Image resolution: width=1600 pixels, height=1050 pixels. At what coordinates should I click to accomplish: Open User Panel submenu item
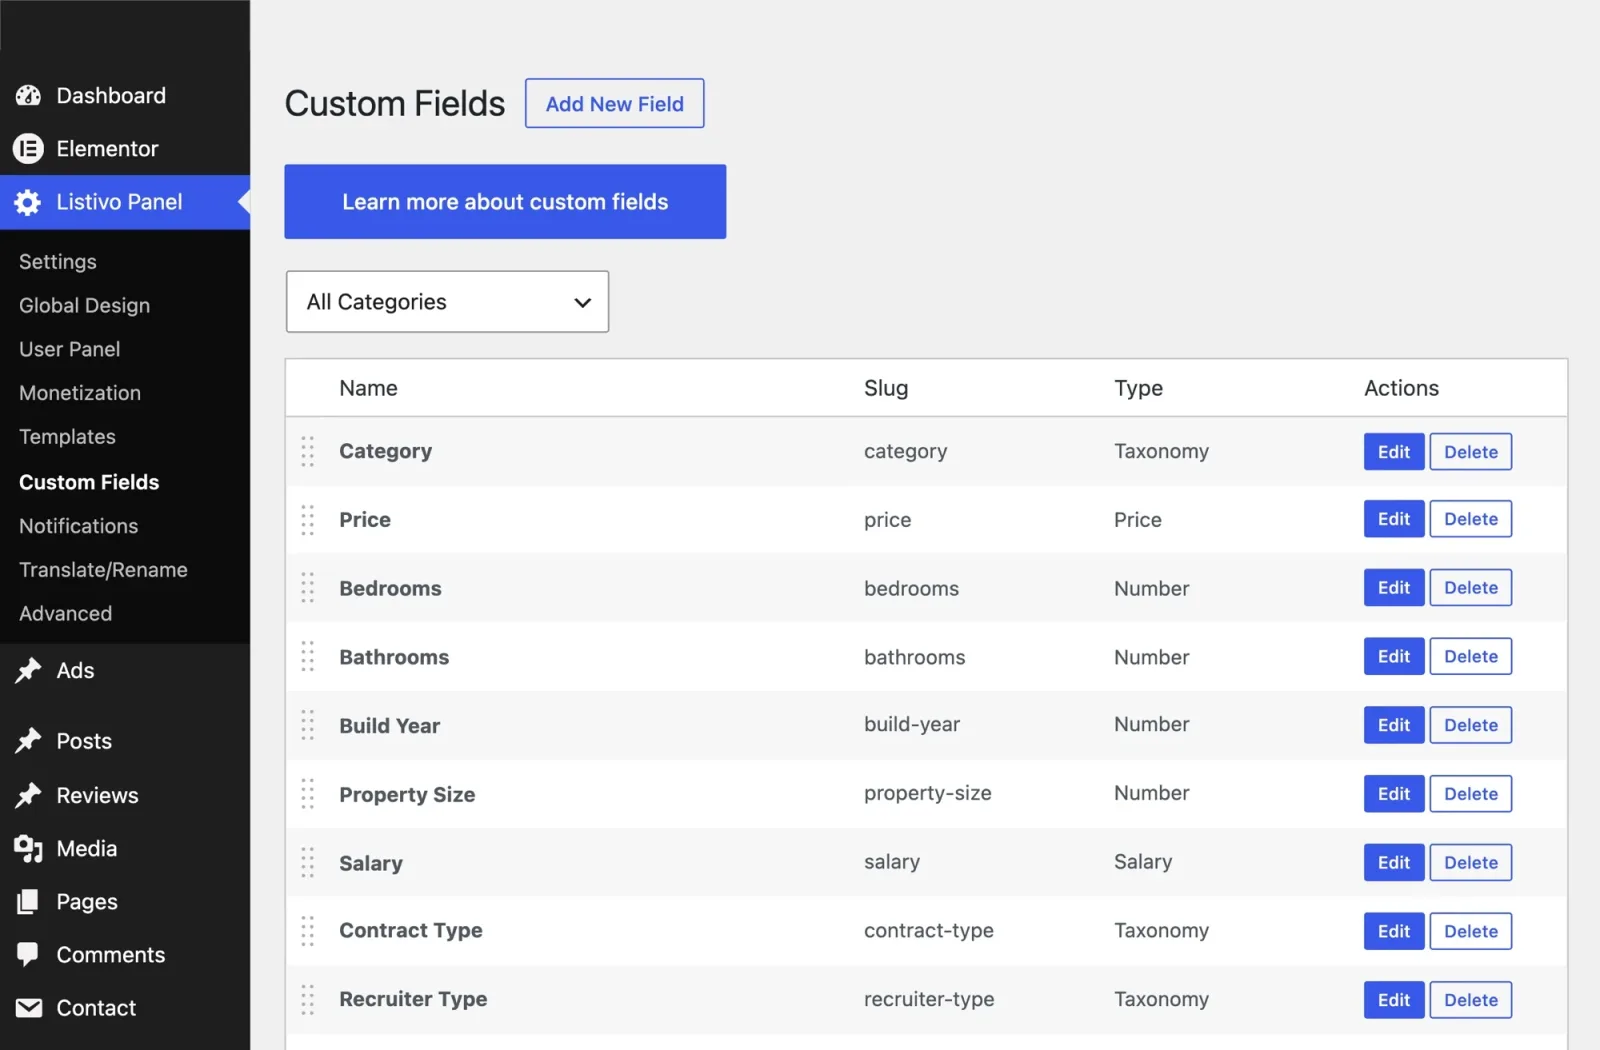point(70,350)
